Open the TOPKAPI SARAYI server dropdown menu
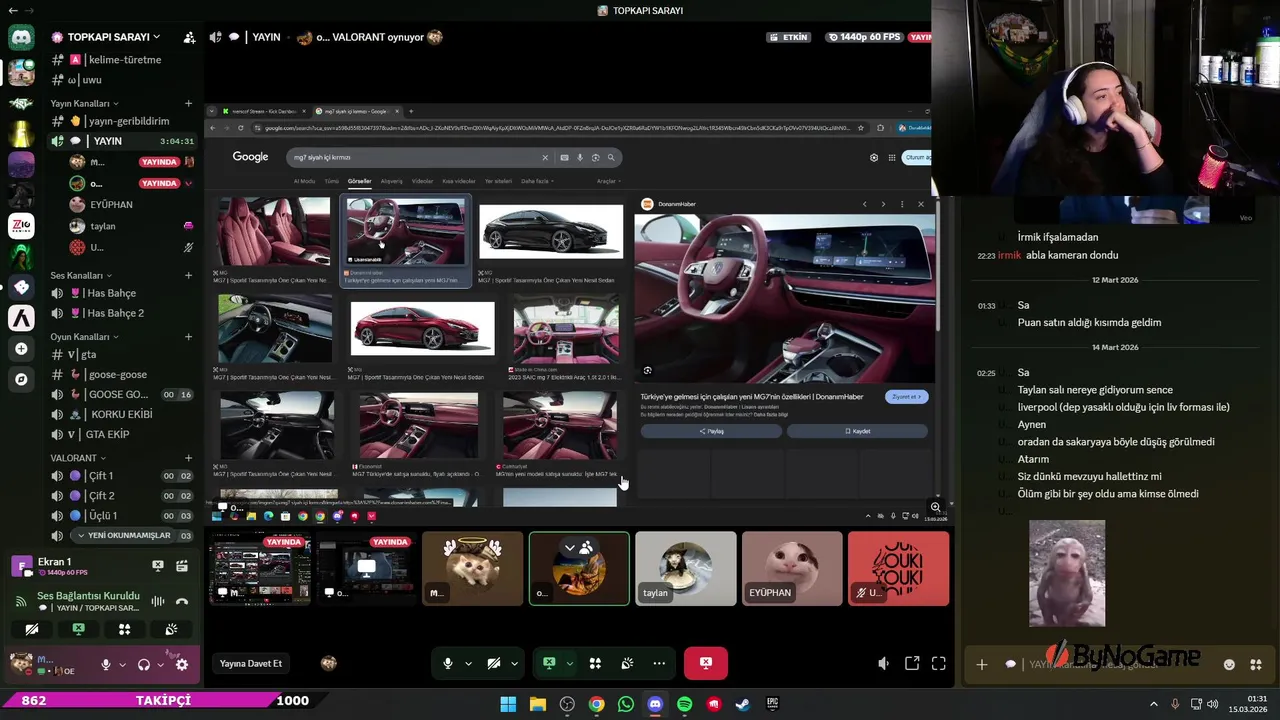This screenshot has height=720, width=1280. [x=113, y=37]
